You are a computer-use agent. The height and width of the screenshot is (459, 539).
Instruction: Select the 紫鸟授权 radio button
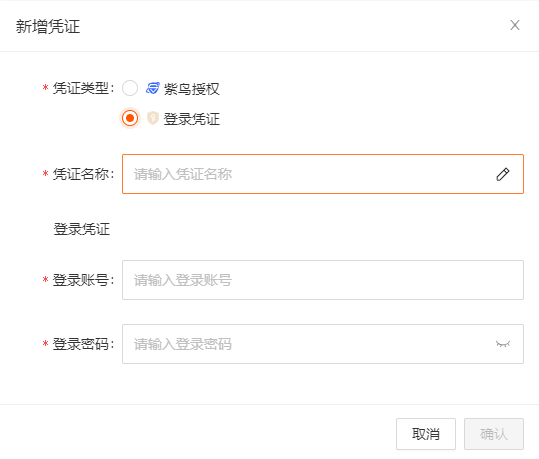pos(130,88)
